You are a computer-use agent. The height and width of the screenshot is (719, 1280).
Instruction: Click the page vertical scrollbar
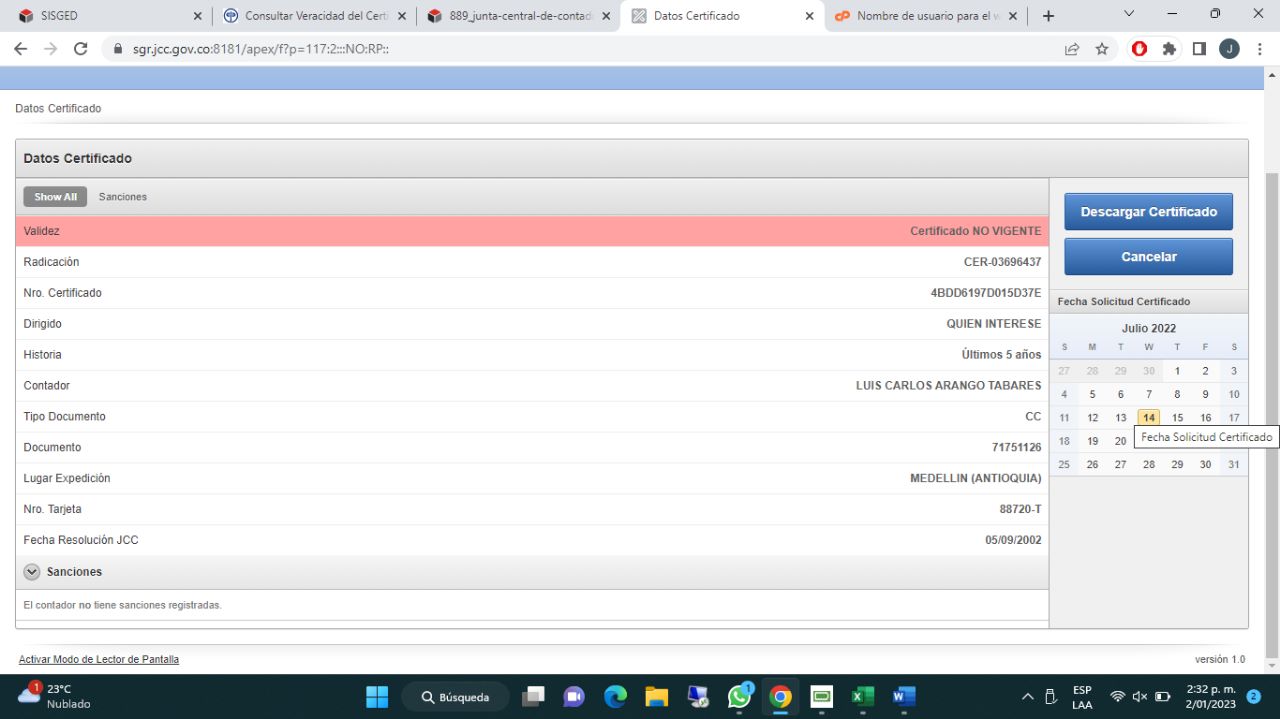click(x=1272, y=400)
